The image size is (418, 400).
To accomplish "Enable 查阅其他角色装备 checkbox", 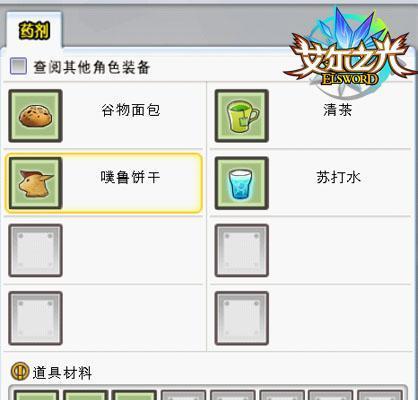I will tap(18, 66).
